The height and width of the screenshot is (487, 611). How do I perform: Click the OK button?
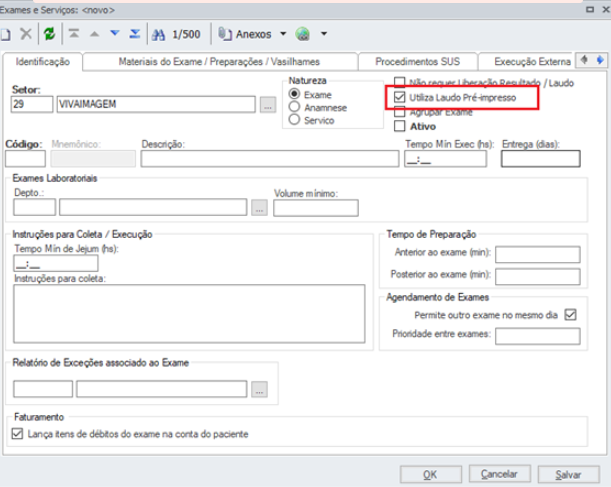tap(431, 475)
